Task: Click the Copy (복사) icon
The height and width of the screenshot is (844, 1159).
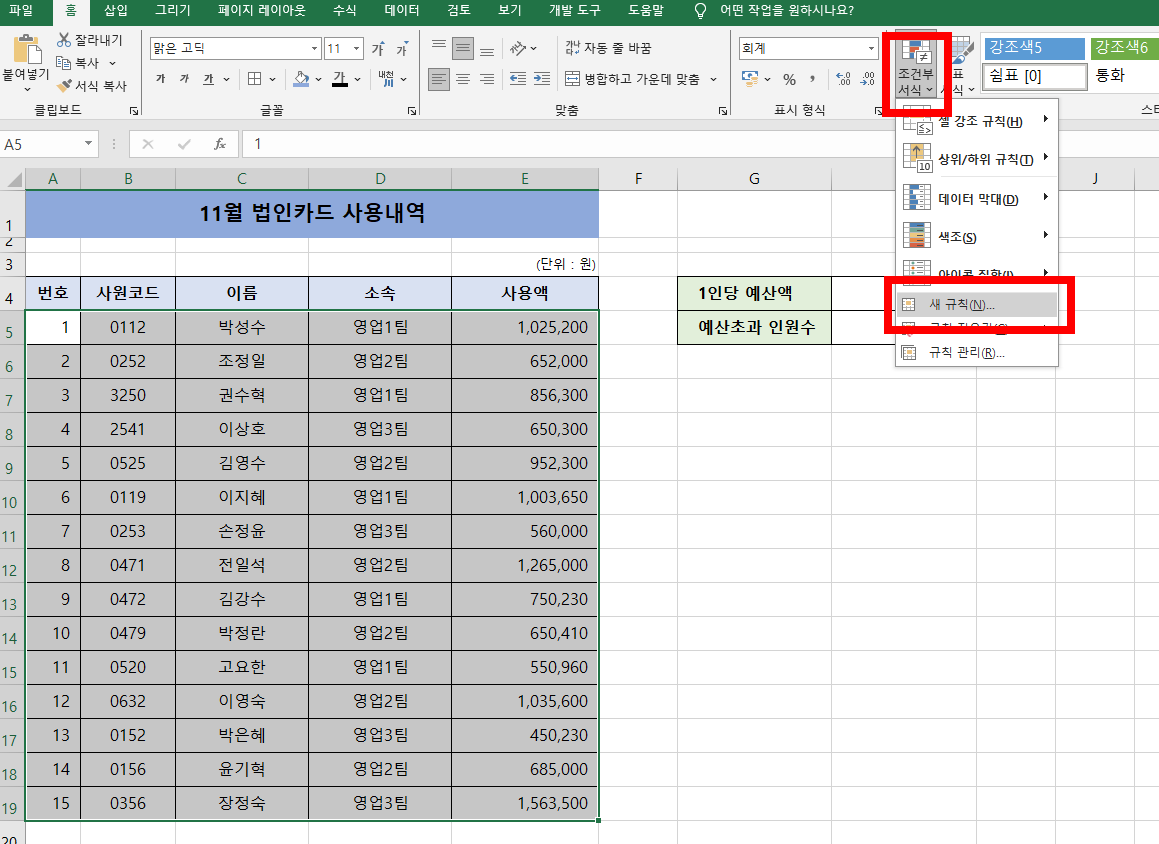Action: pyautogui.click(x=64, y=63)
